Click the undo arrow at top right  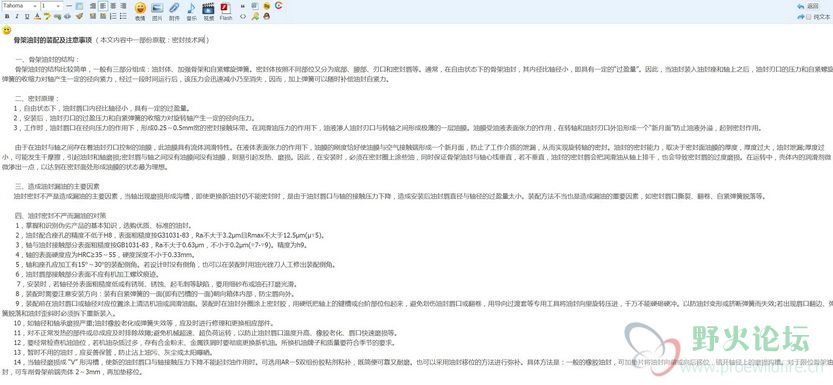click(801, 6)
